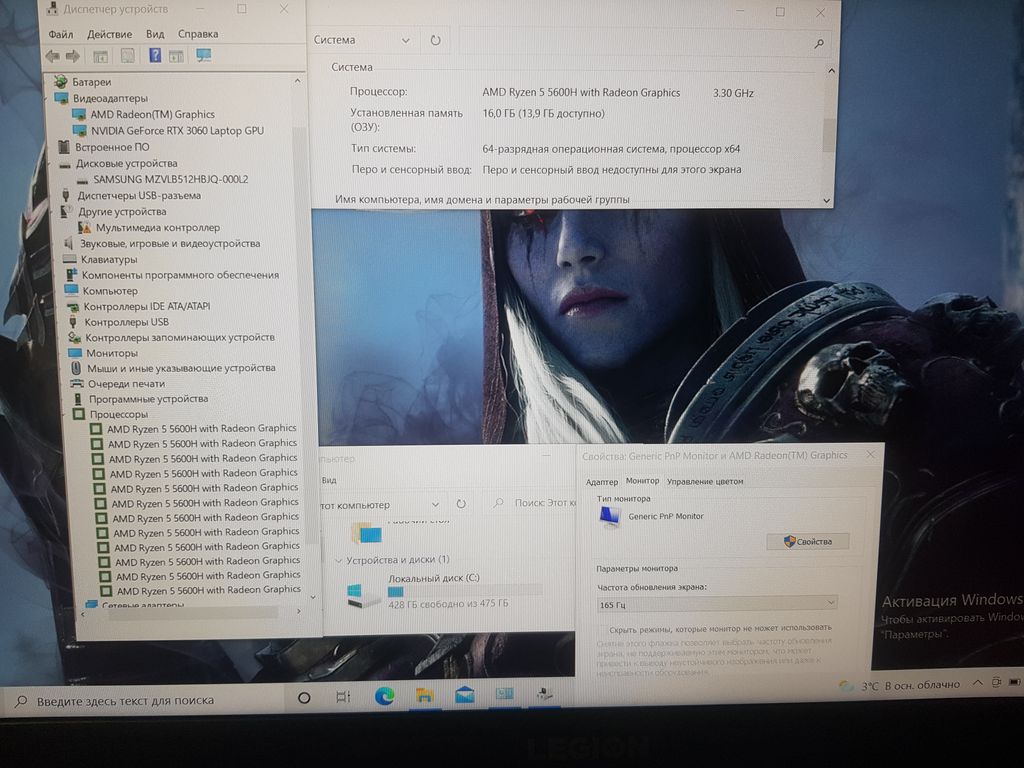Switch to the Управление цветом tab
The image size is (1024, 768).
click(705, 482)
